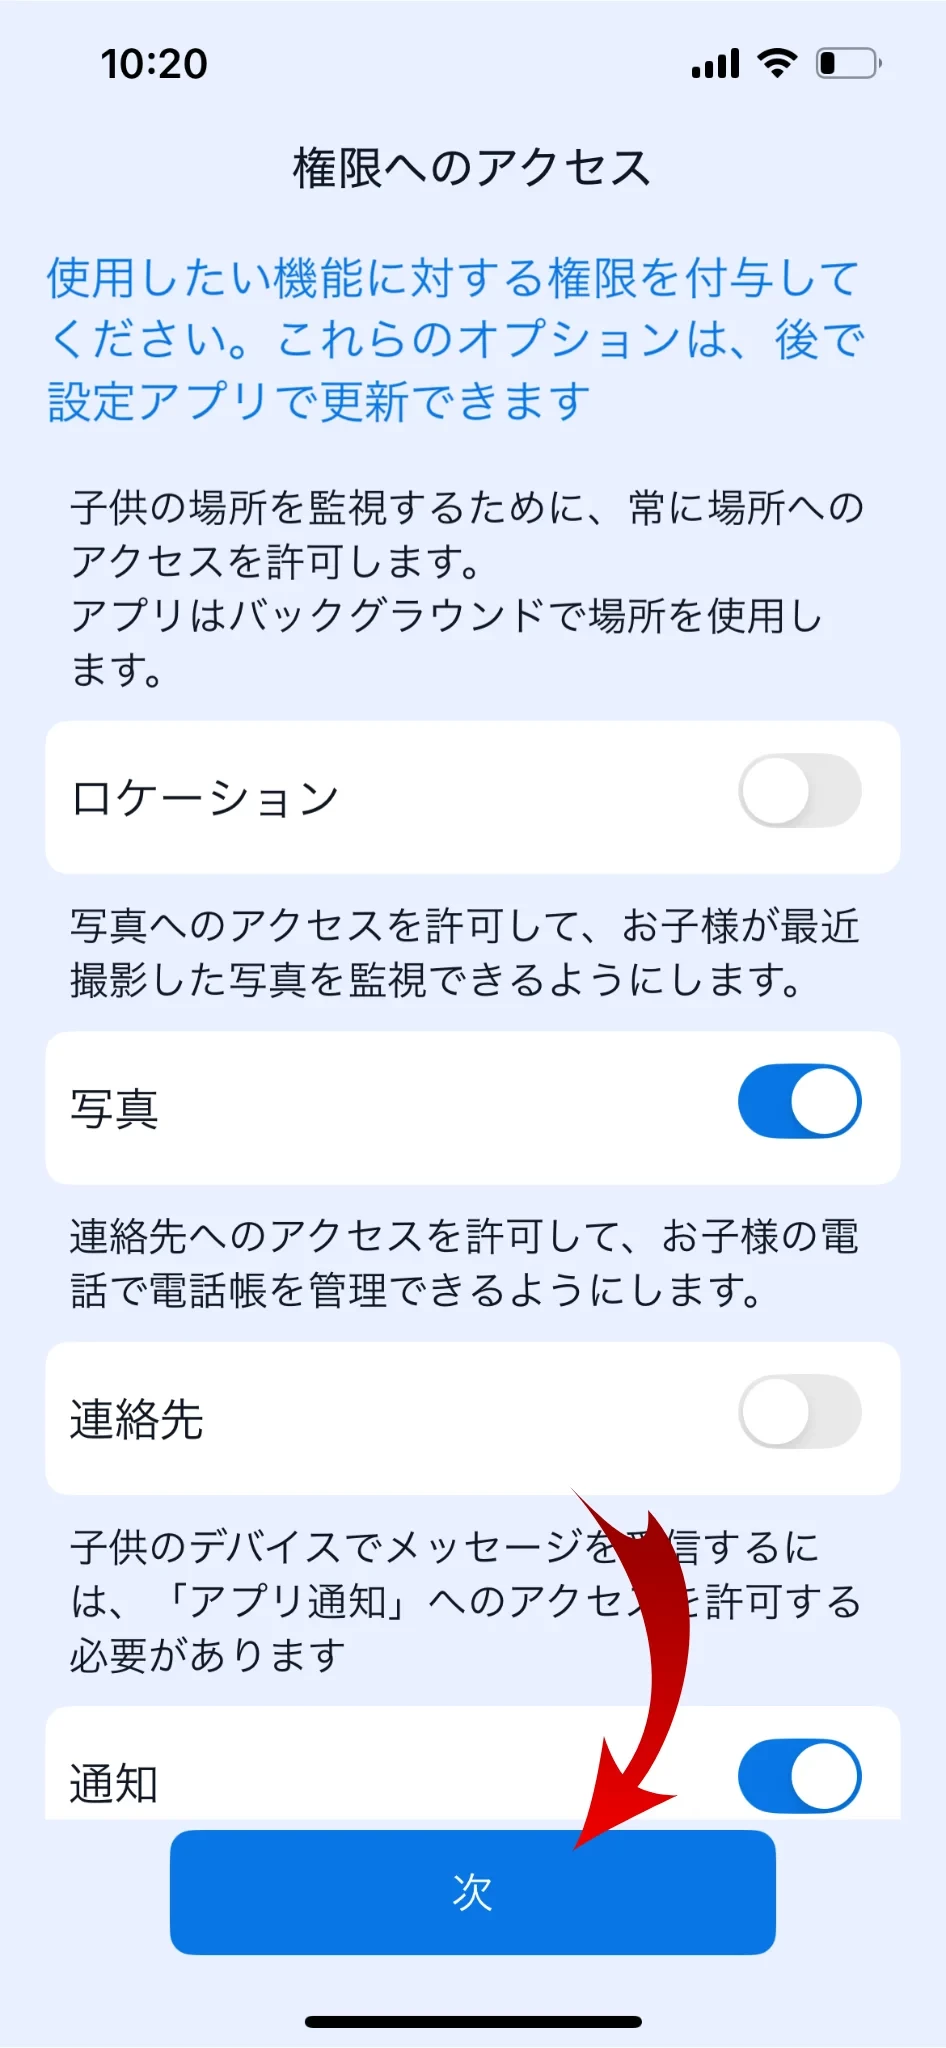The image size is (946, 2048).
Task: Tap the cellular signal strength icon
Action: 715,64
